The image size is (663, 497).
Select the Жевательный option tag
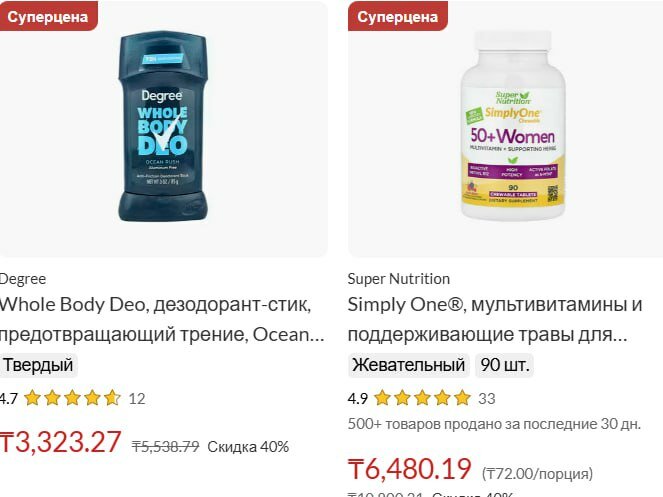coord(408,365)
